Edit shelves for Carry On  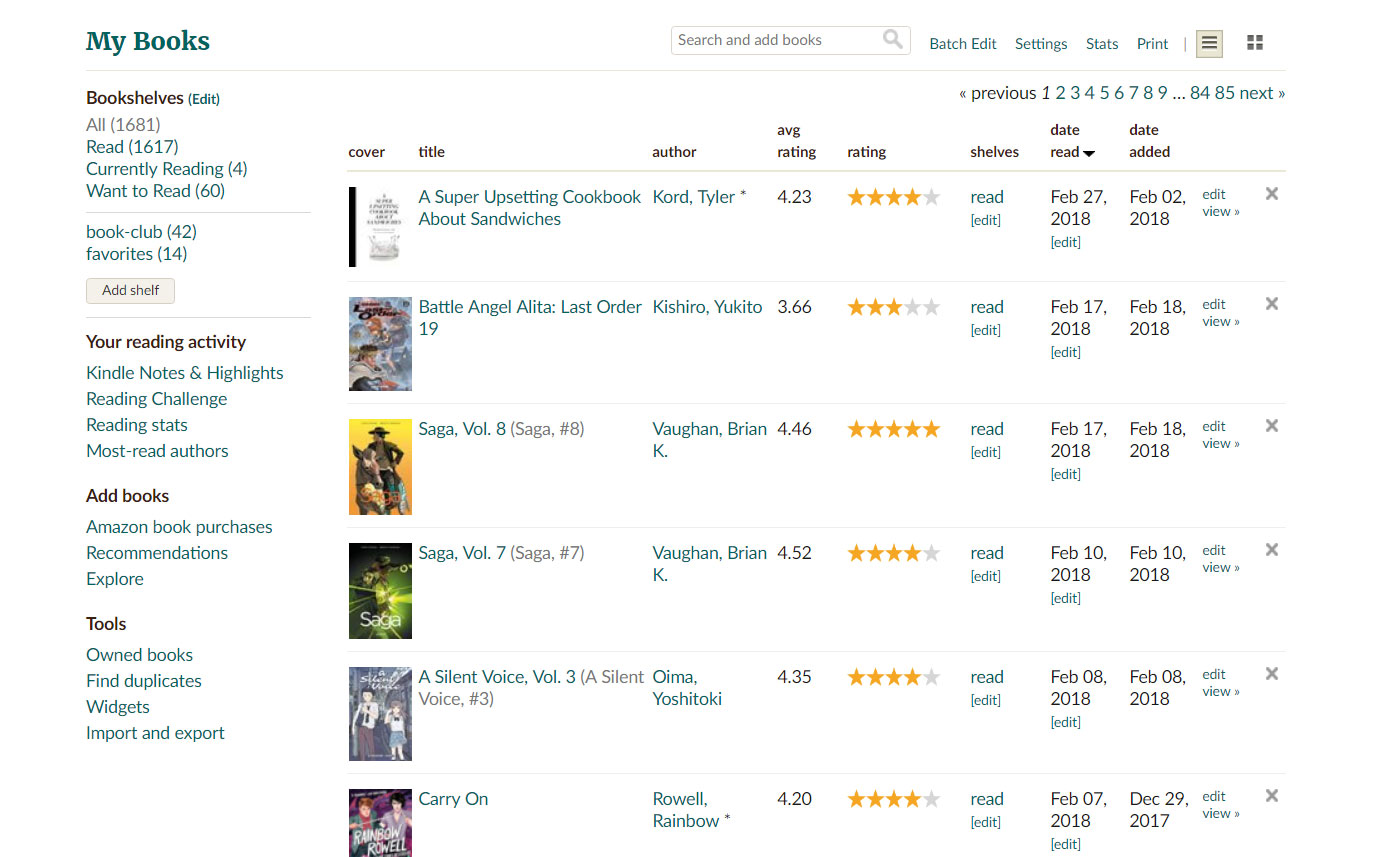pos(985,822)
